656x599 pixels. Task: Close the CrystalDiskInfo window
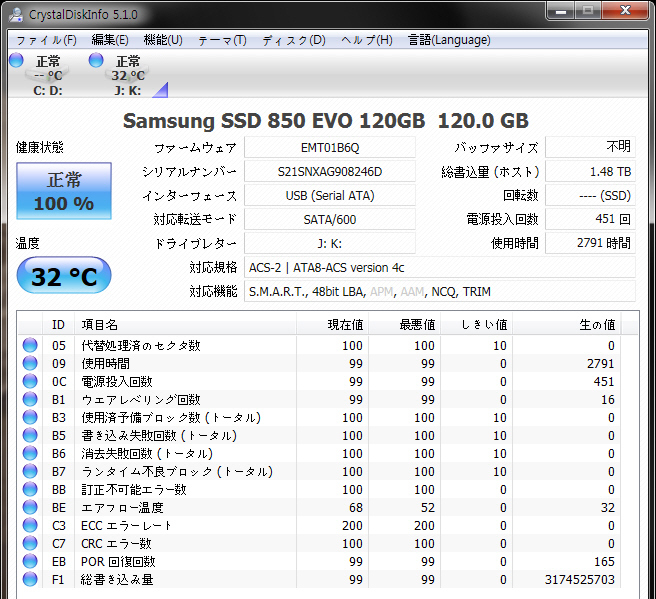click(x=625, y=11)
